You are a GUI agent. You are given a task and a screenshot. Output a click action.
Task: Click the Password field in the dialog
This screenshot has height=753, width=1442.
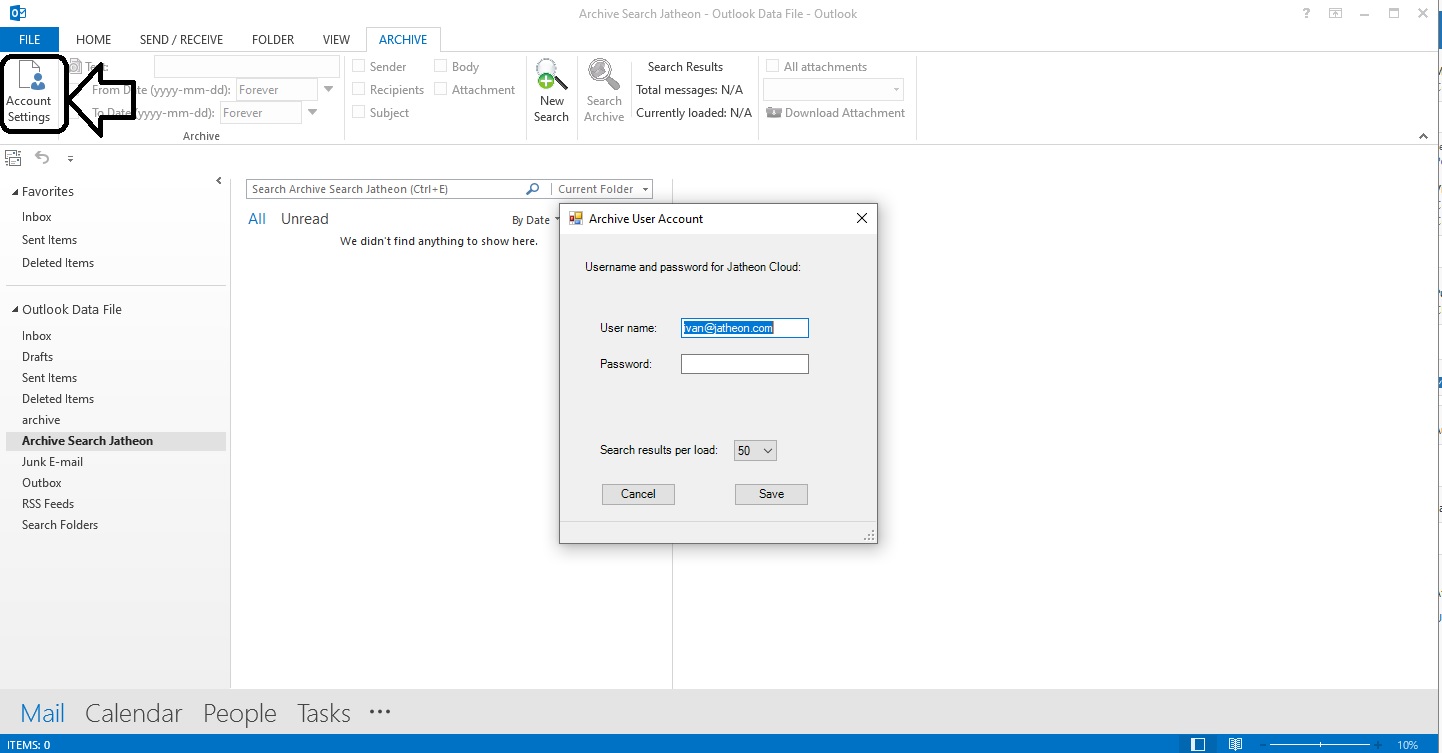click(745, 364)
